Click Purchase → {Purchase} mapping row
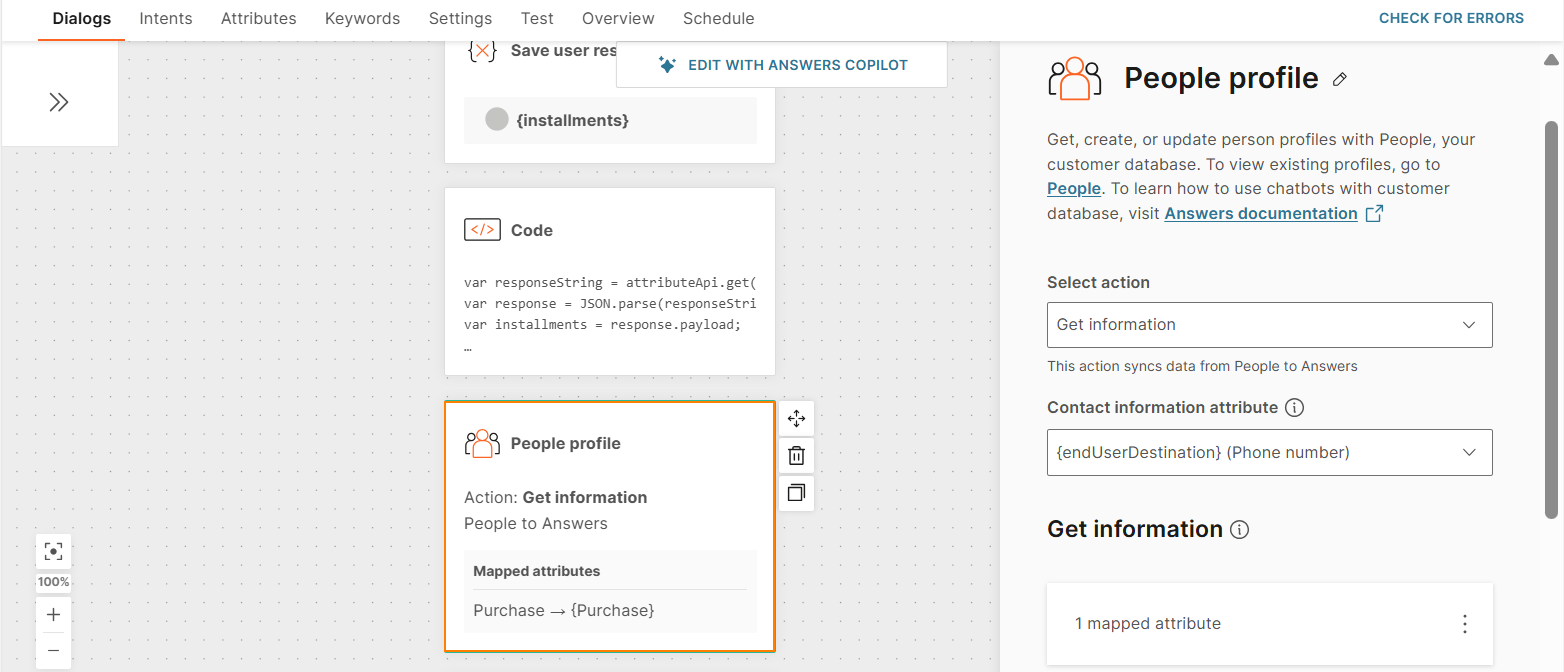The image size is (1564, 672). point(564,611)
